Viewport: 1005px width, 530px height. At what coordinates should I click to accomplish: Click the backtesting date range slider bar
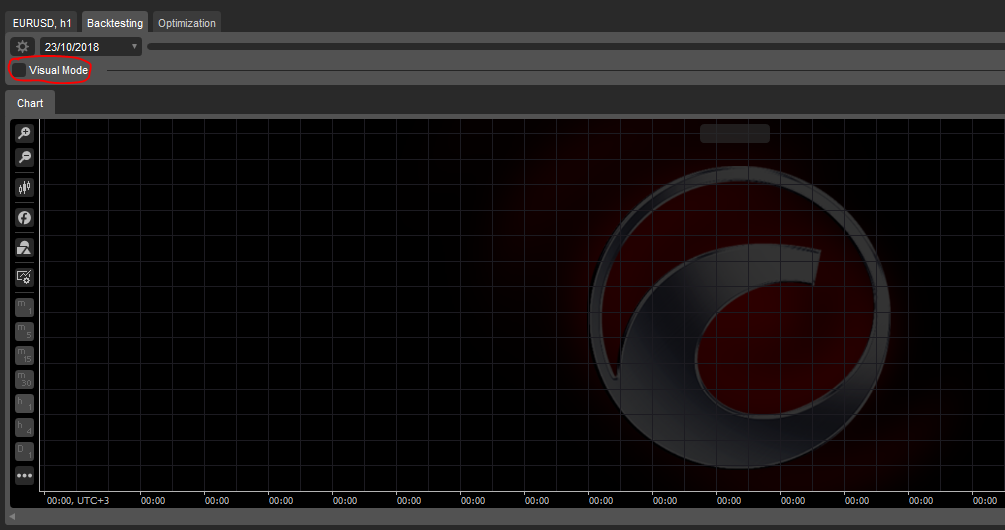click(576, 46)
